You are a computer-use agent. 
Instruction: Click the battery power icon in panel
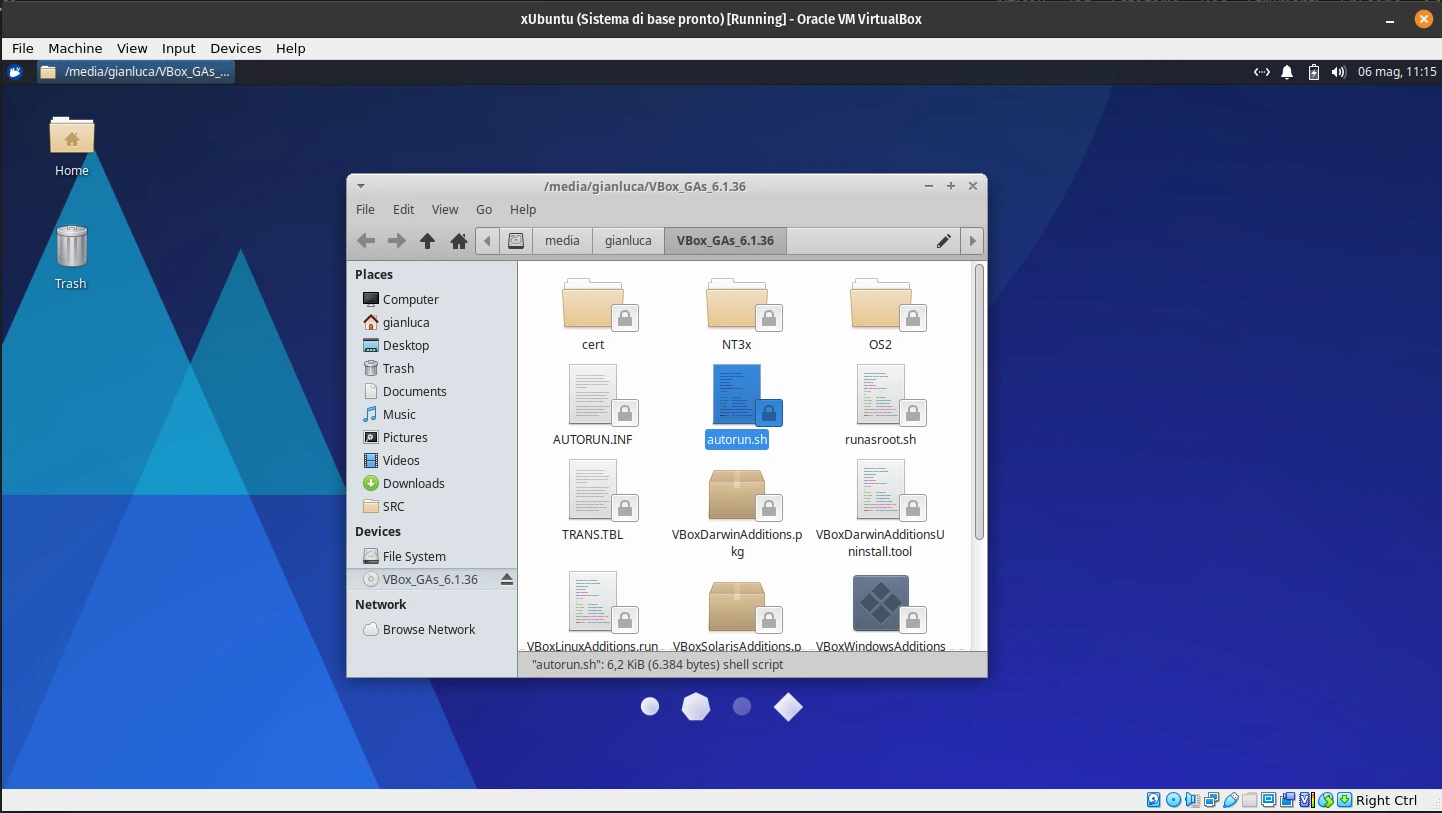(x=1314, y=72)
